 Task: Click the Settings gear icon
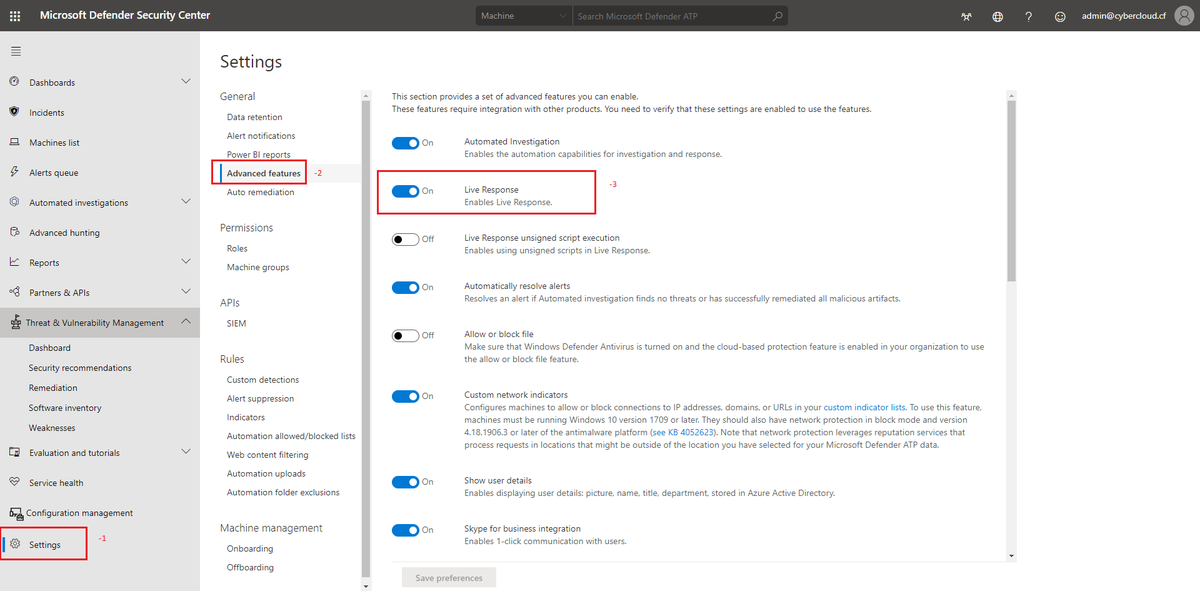point(15,544)
